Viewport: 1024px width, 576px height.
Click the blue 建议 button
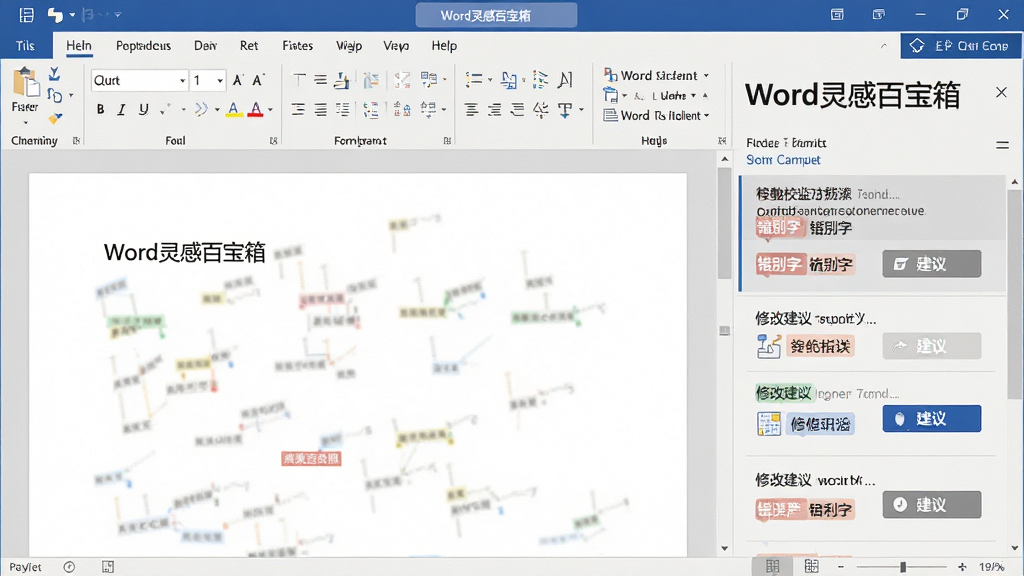point(932,419)
